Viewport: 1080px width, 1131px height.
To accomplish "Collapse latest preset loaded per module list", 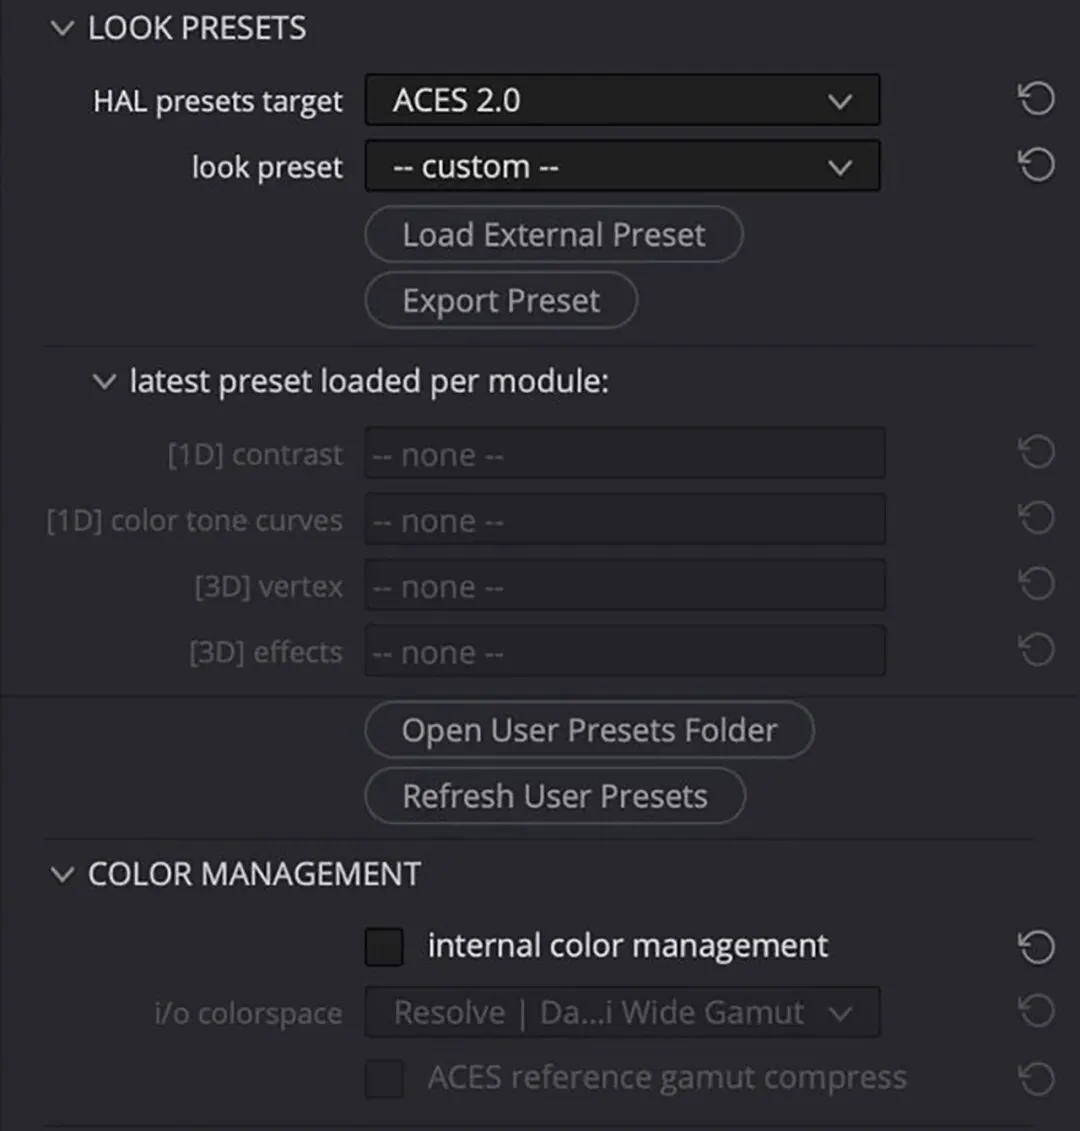I will coord(104,382).
